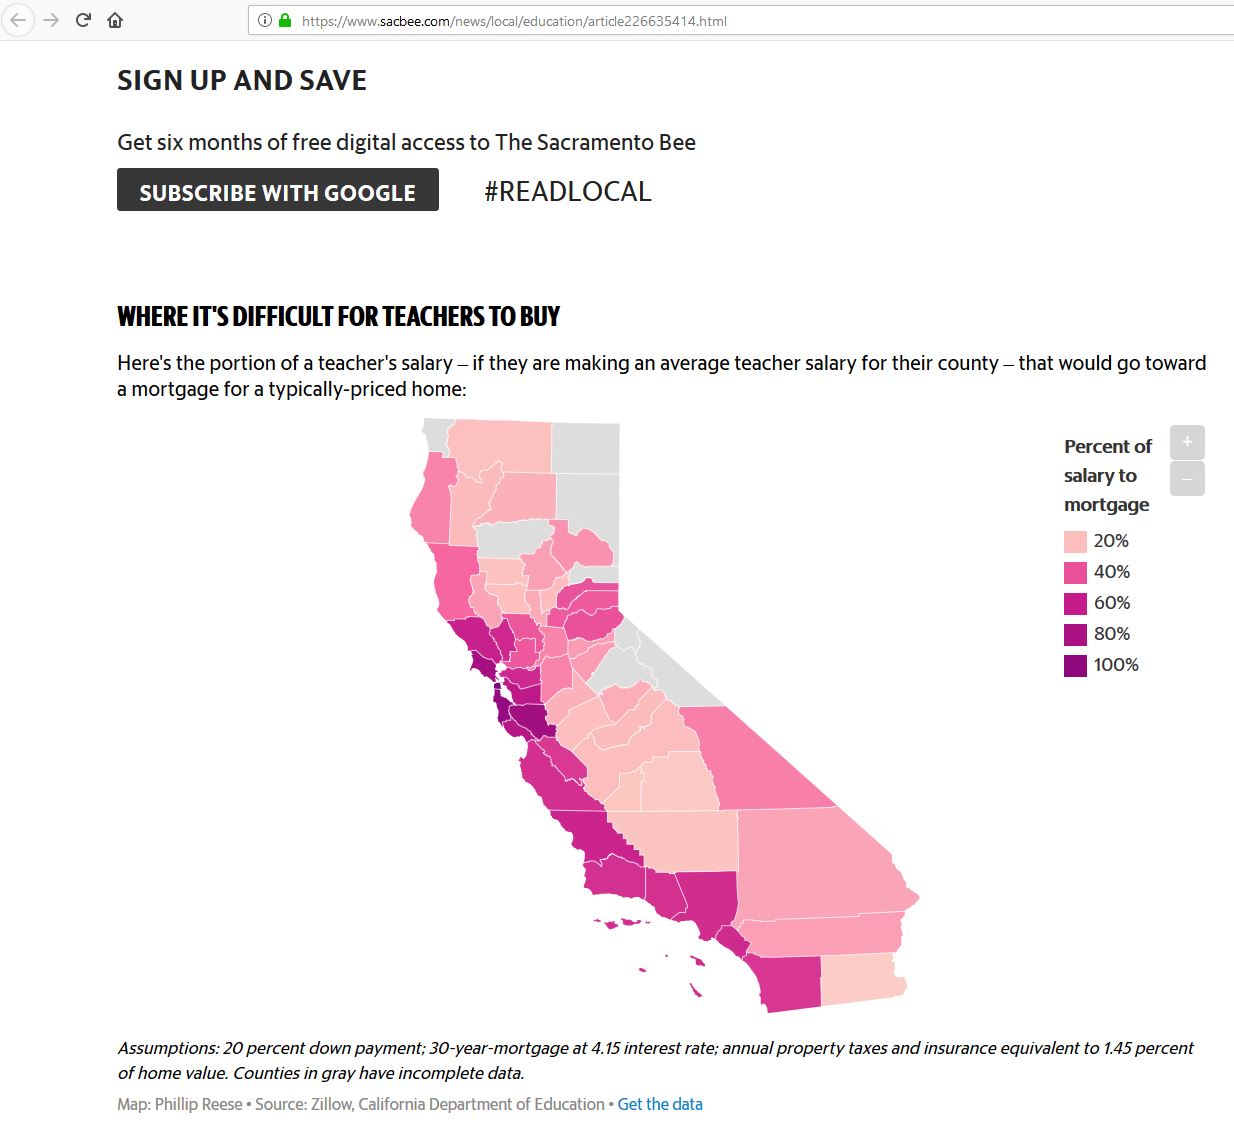Select the 100% legend color swatch
1234x1123 pixels.
(1075, 666)
